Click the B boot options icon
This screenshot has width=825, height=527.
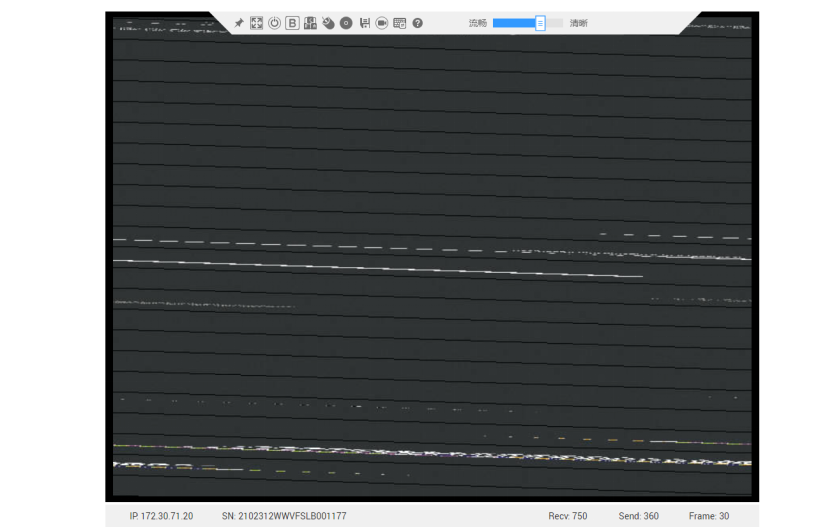(x=292, y=23)
